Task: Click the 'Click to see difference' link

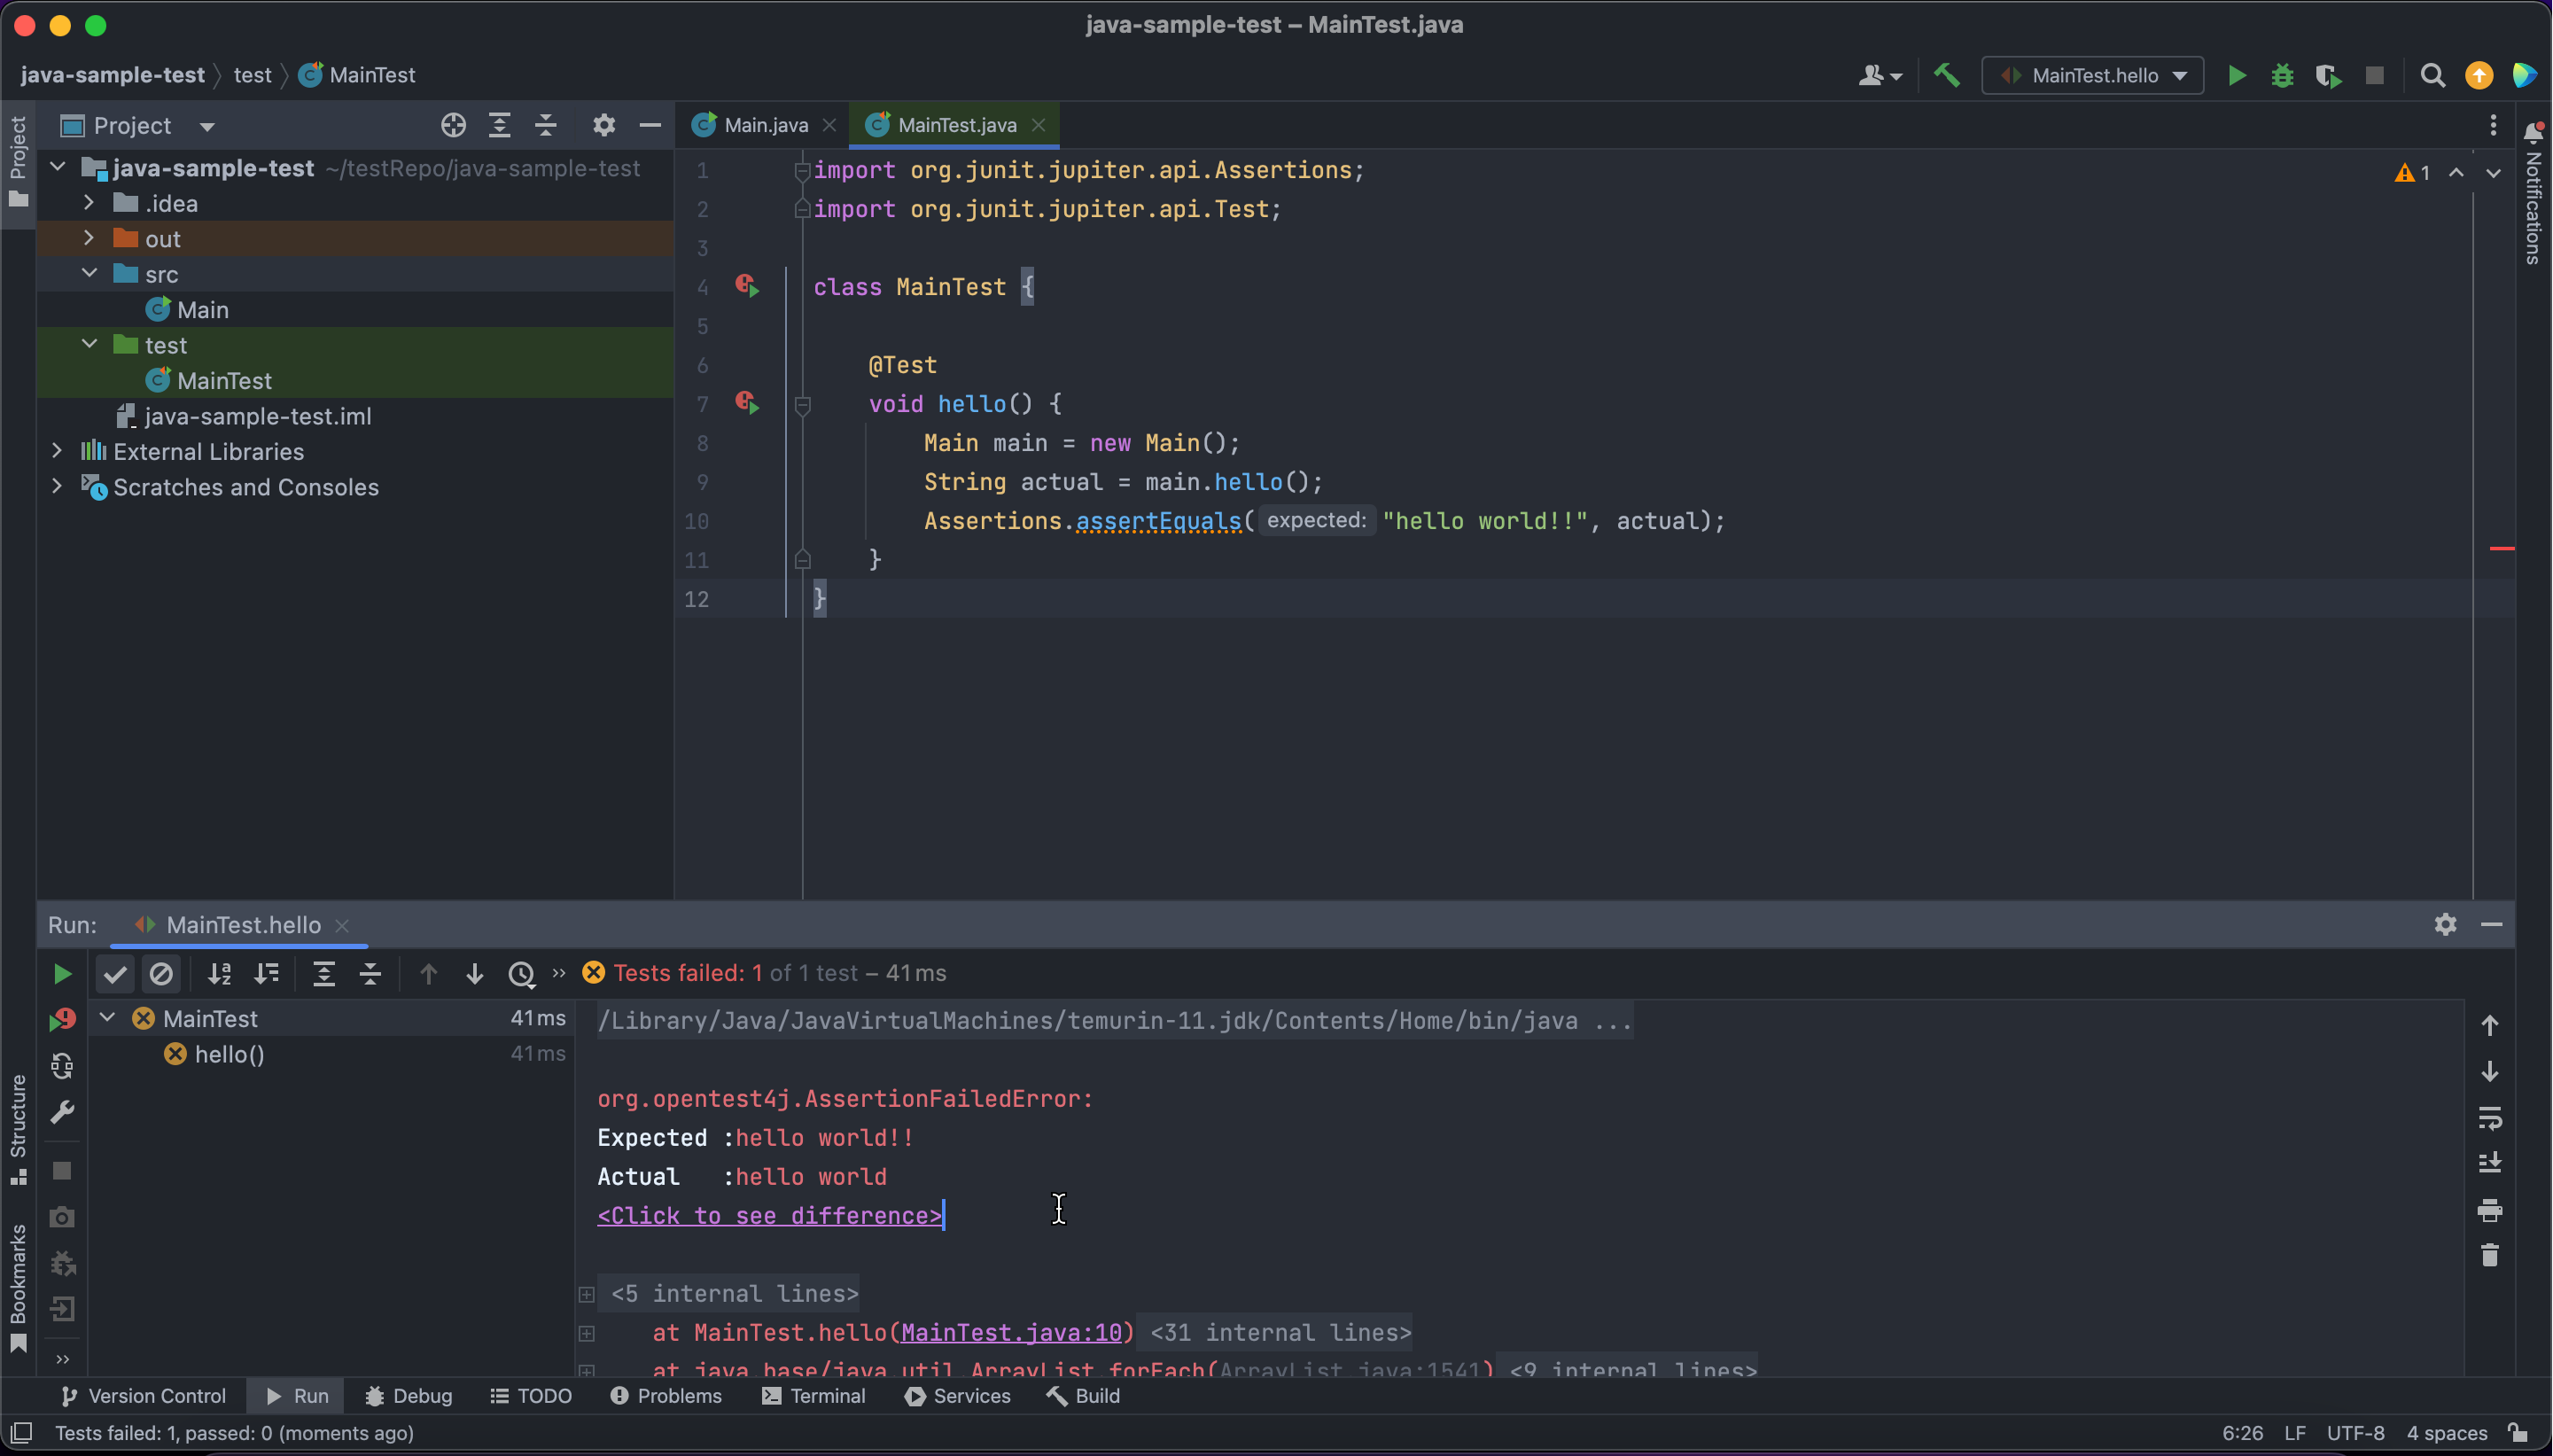Action: coord(769,1216)
